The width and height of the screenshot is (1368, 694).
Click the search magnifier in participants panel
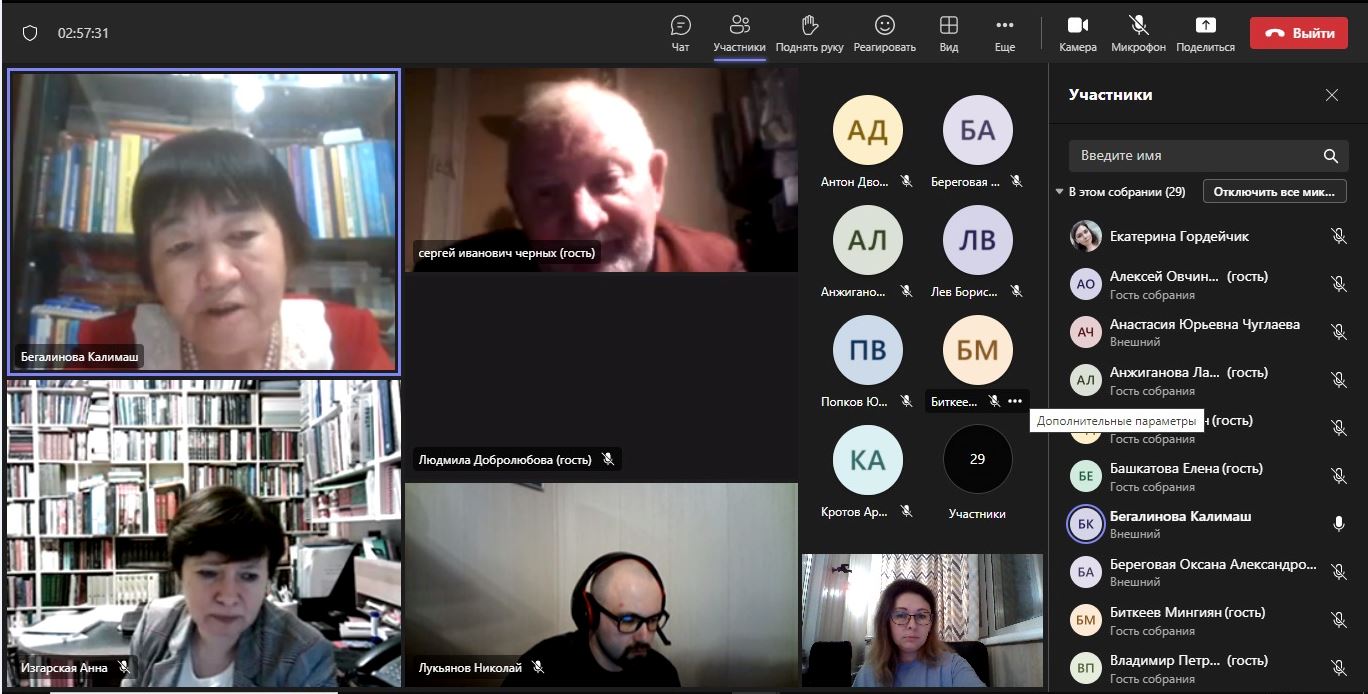point(1330,156)
